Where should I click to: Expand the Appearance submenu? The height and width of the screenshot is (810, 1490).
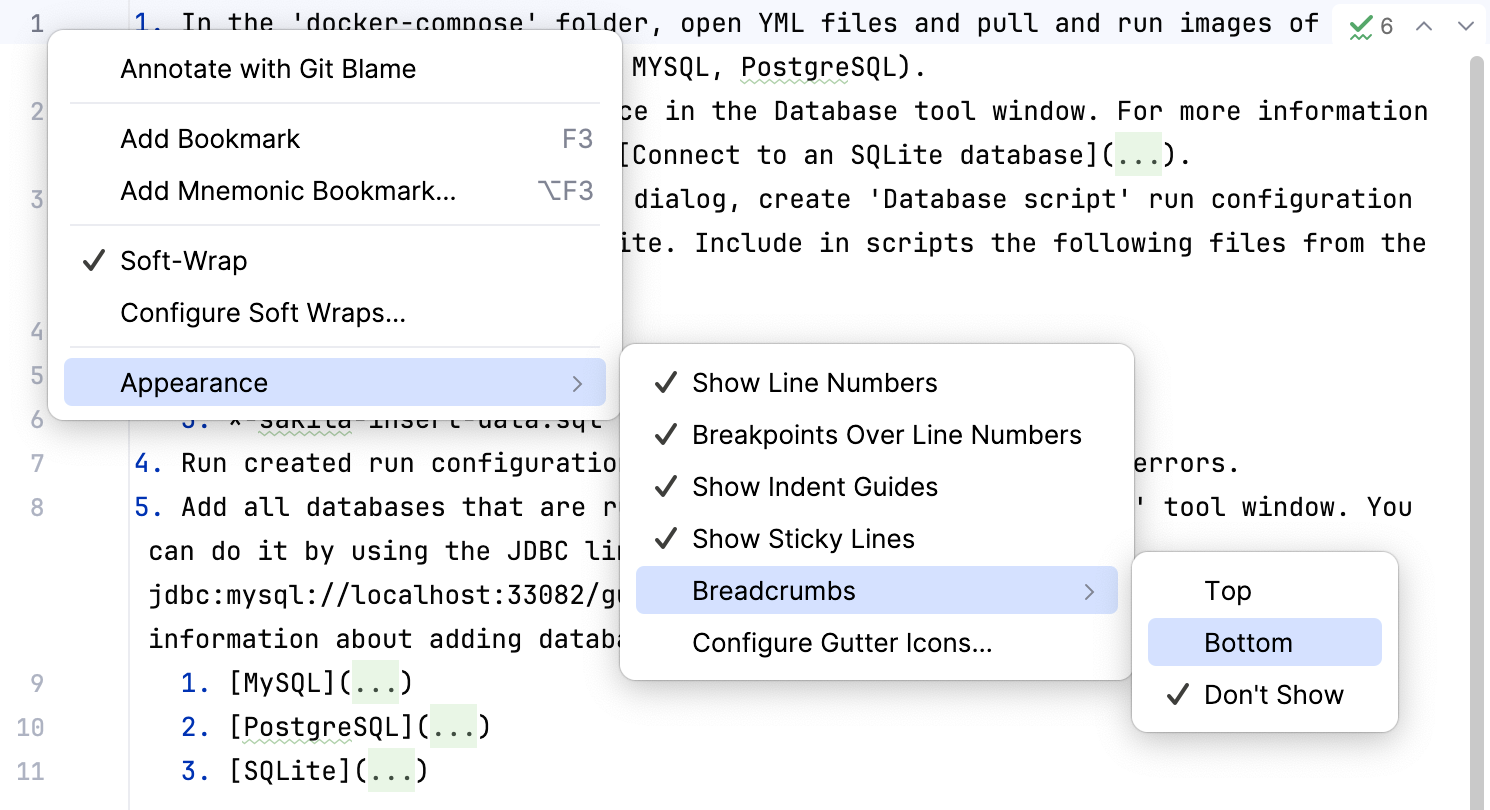point(194,382)
